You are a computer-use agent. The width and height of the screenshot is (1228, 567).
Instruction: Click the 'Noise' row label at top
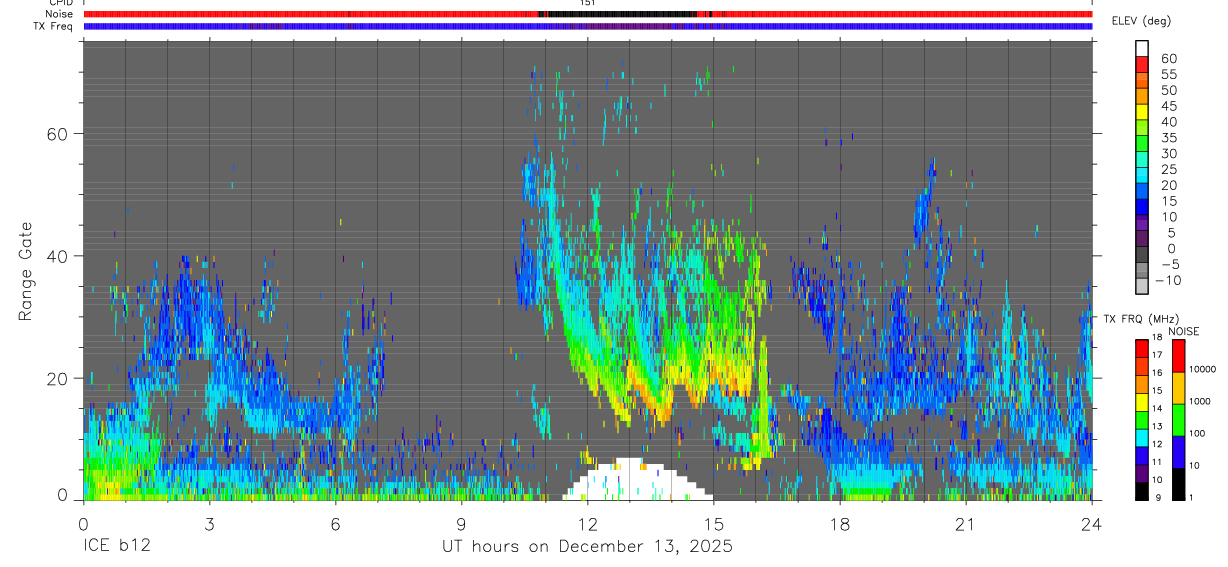[59, 14]
